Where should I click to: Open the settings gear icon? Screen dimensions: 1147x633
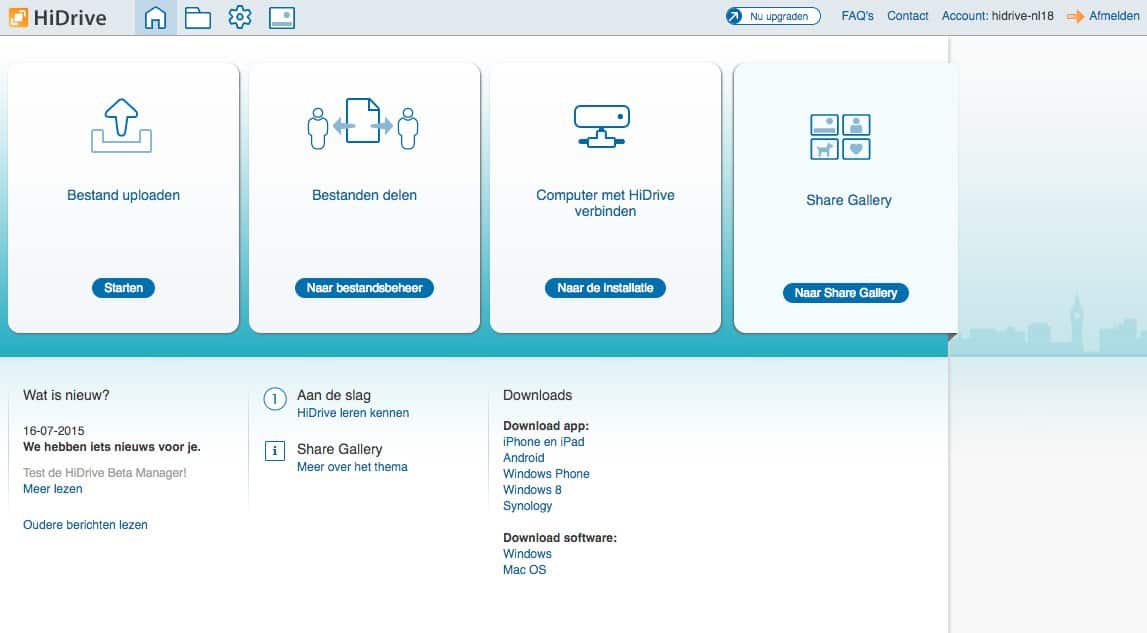240,17
